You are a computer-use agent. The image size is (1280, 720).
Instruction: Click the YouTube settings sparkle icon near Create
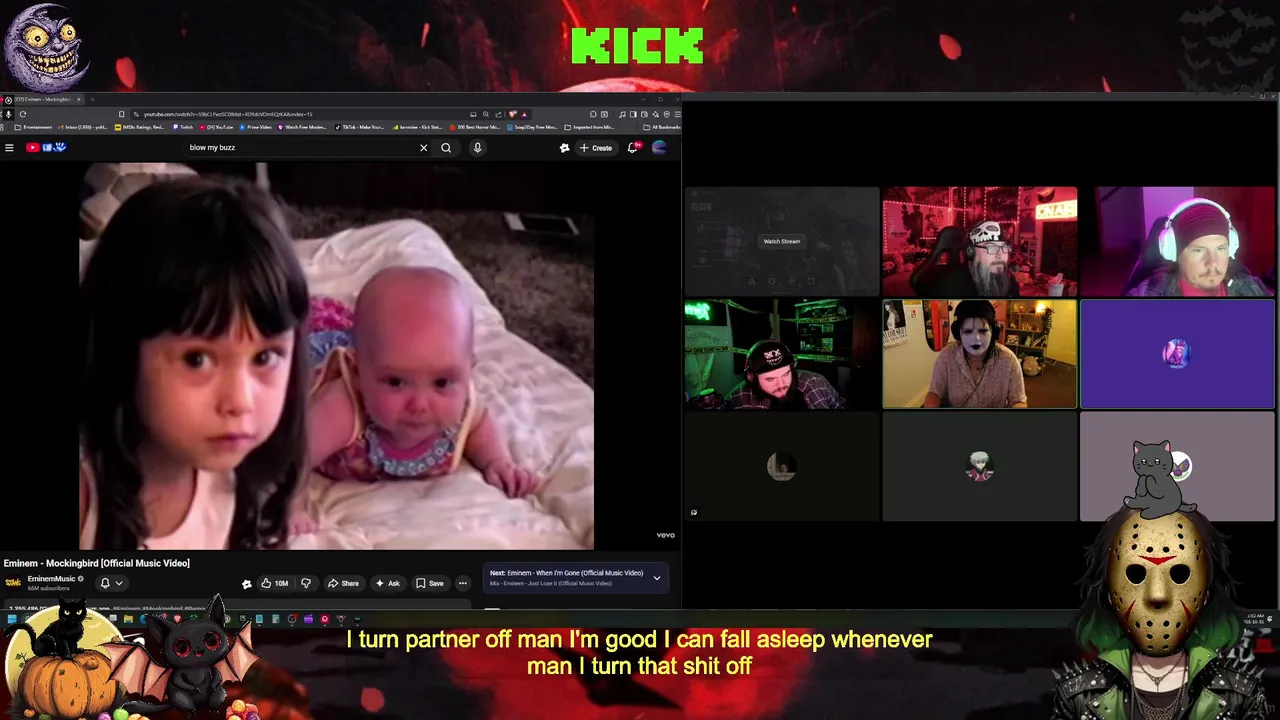click(x=564, y=148)
